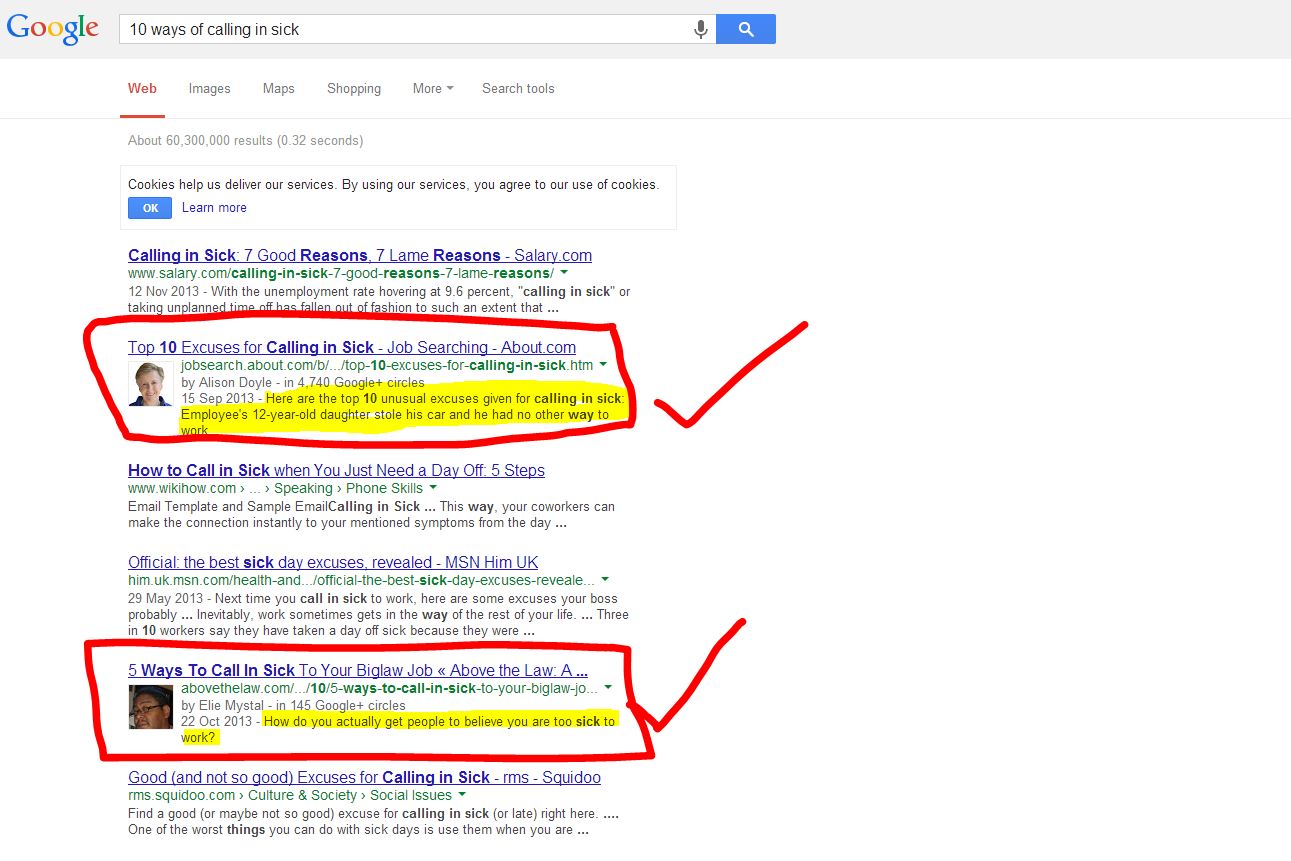
Task: Click the '29 May 2013' snippet date
Action: (x=166, y=598)
